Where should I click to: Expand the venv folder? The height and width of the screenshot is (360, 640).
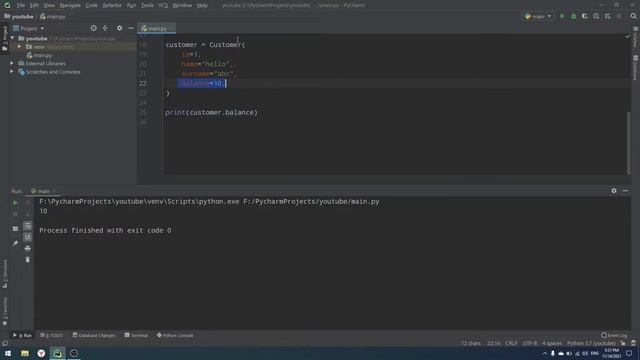coord(19,47)
